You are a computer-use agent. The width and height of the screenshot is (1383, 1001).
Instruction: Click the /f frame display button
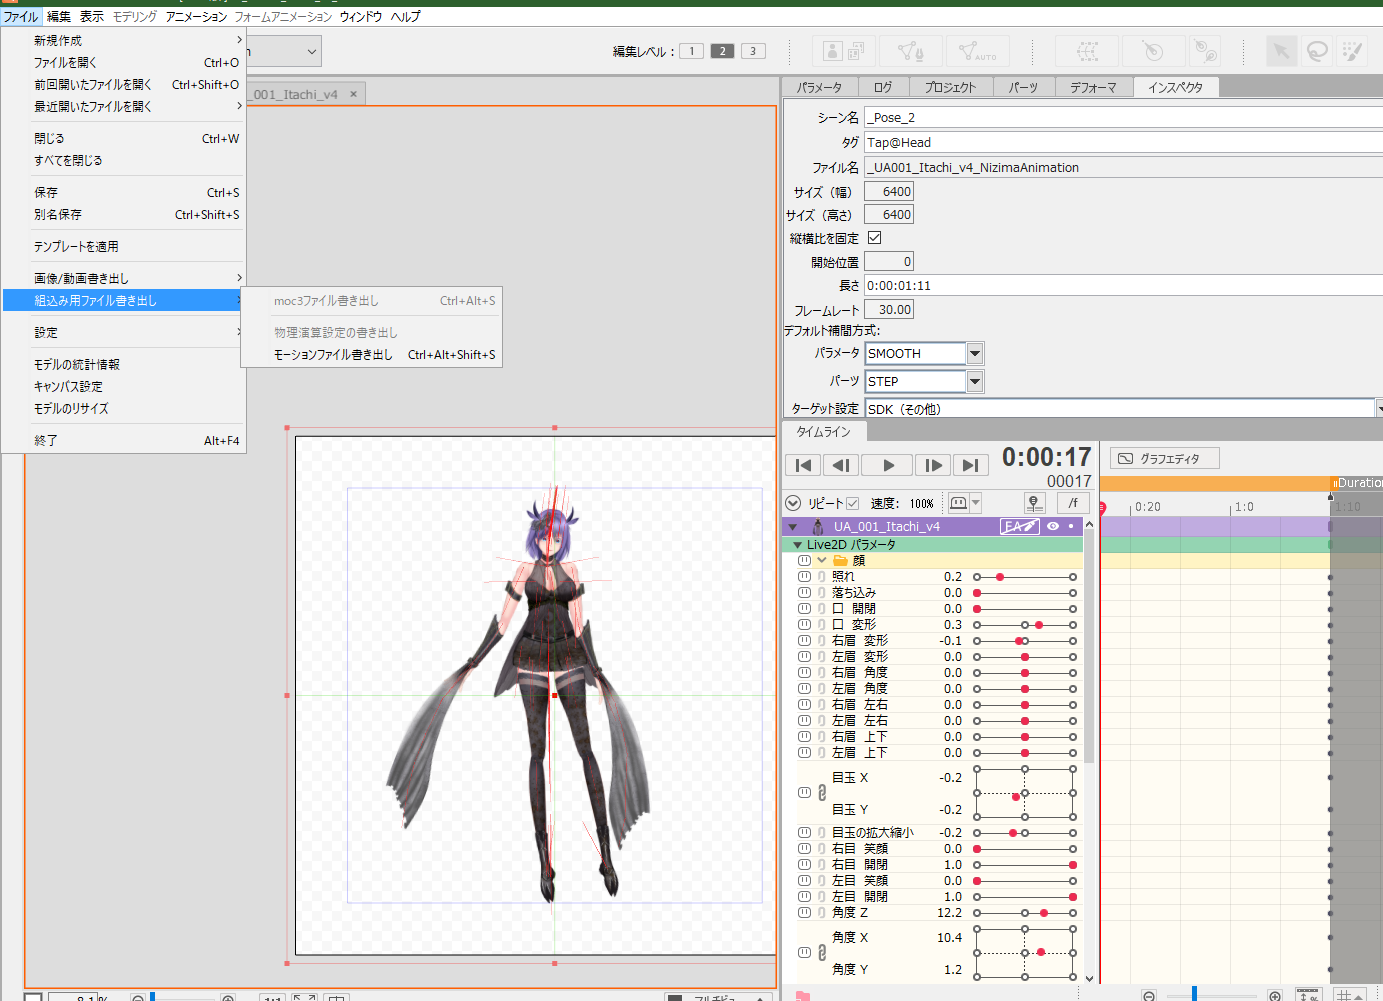(x=1073, y=503)
